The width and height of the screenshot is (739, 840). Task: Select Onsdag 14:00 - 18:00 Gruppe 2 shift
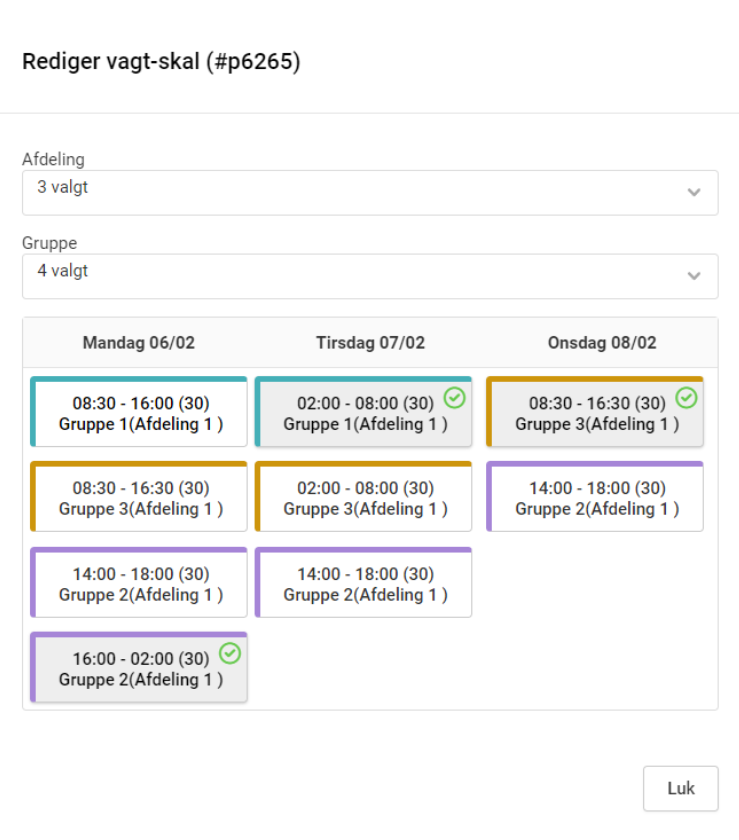(x=596, y=498)
